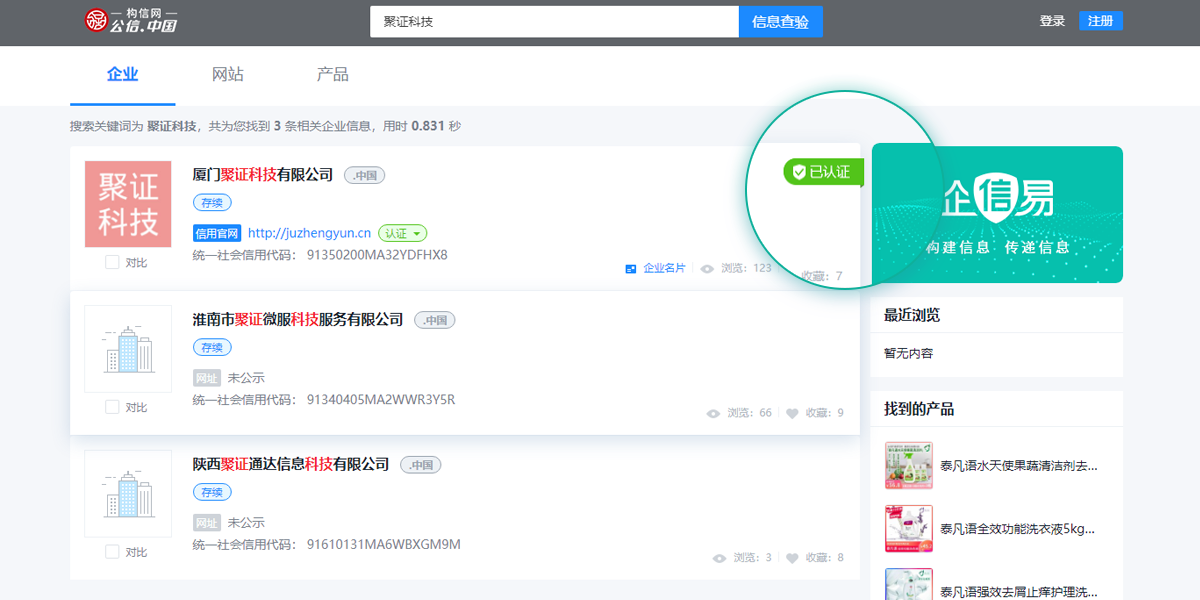The width and height of the screenshot is (1200, 600).
Task: Click eye views icon for 厦门聚证科技
Action: [x=707, y=269]
